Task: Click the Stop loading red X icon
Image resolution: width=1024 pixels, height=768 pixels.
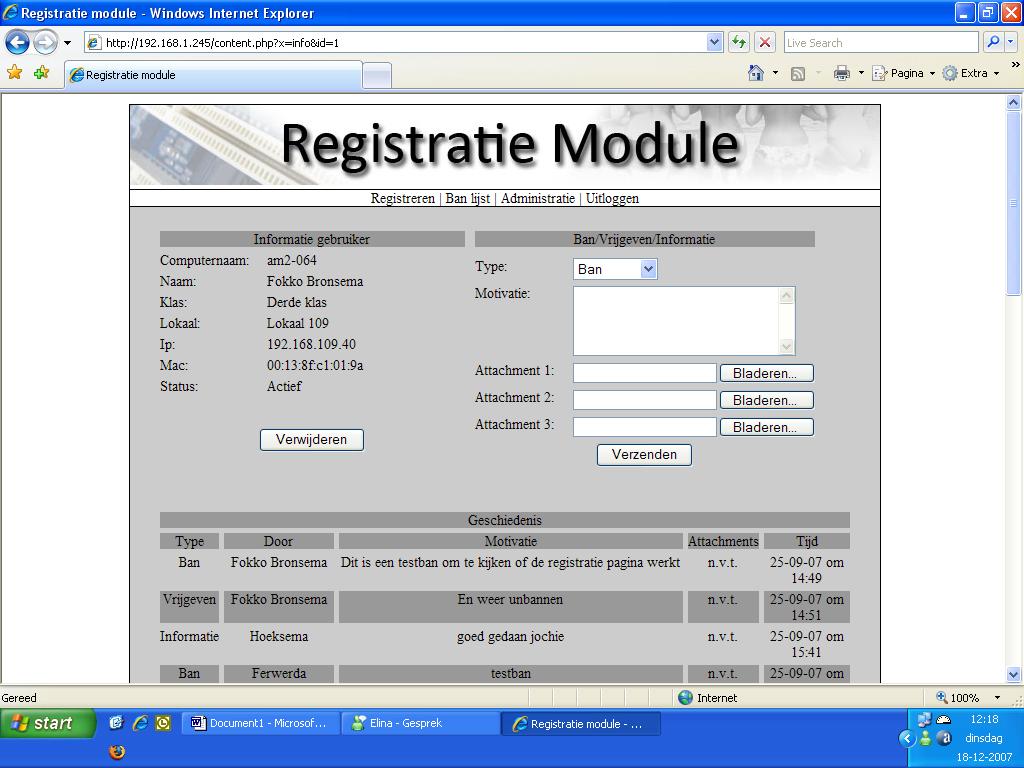Action: coord(765,42)
